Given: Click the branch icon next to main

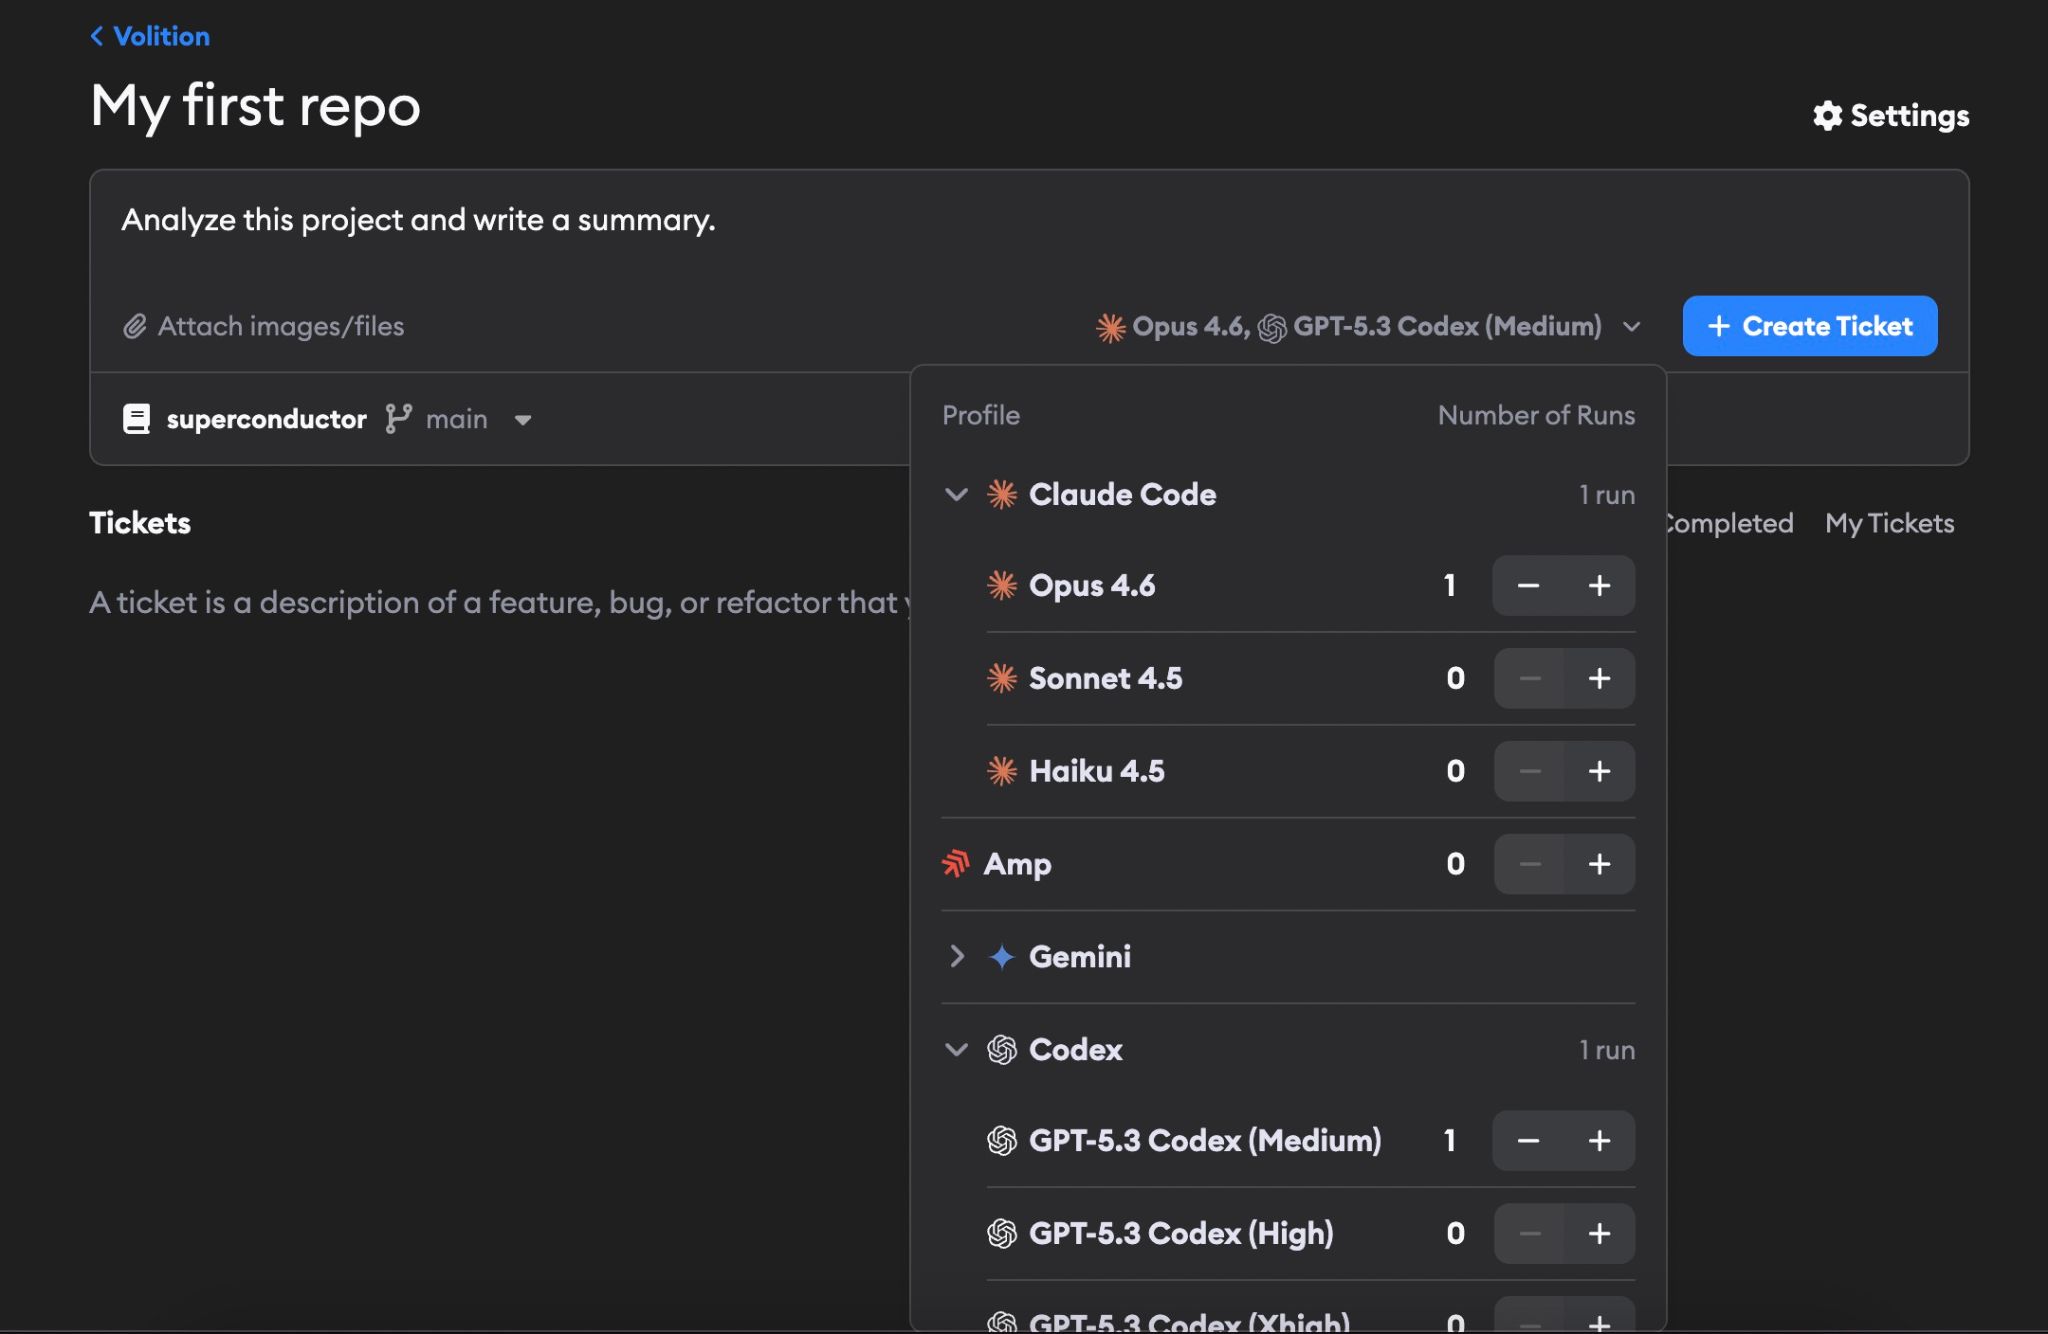Looking at the screenshot, I should [x=397, y=418].
